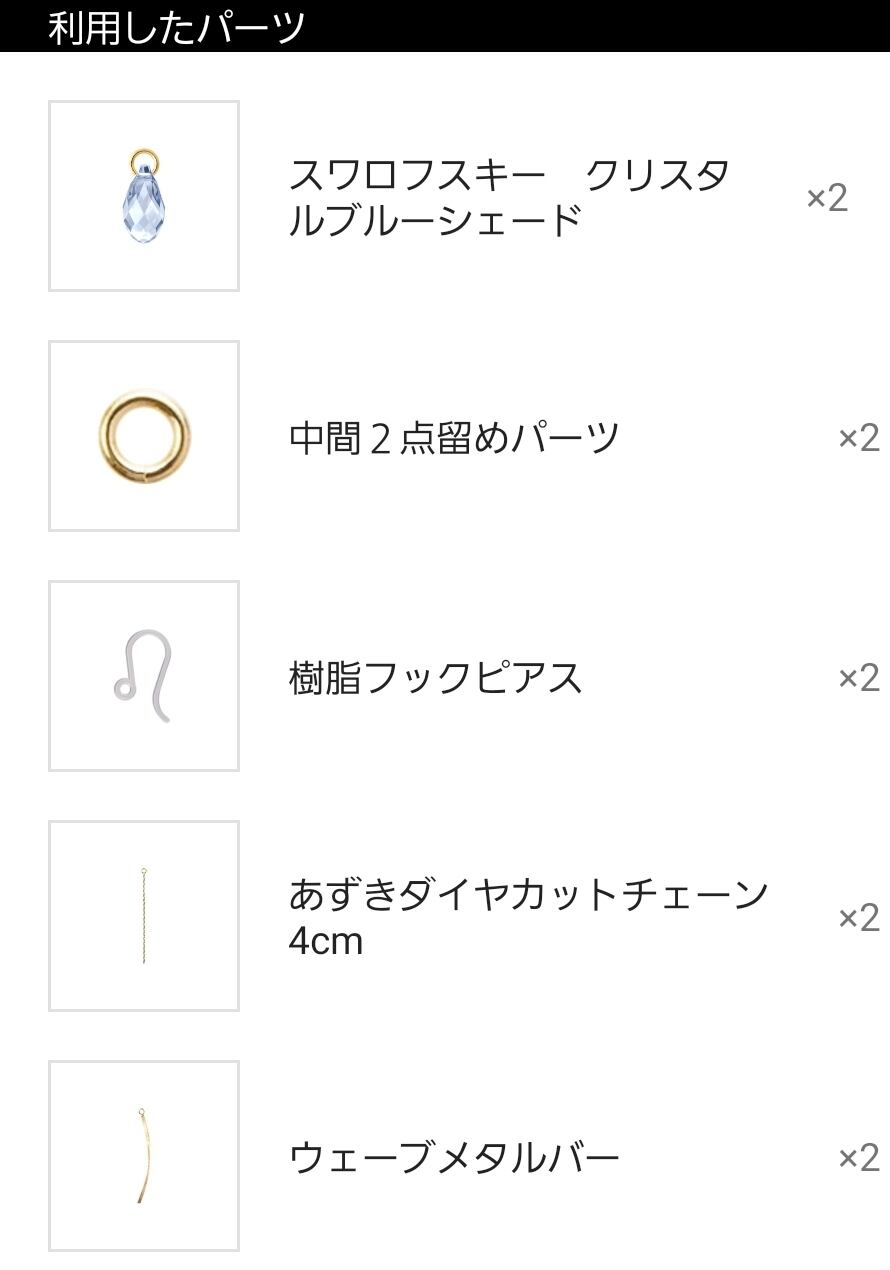Image resolution: width=890 pixels, height=1270 pixels.
Task: Select the curved wave metal bar image
Action: (x=144, y=1156)
